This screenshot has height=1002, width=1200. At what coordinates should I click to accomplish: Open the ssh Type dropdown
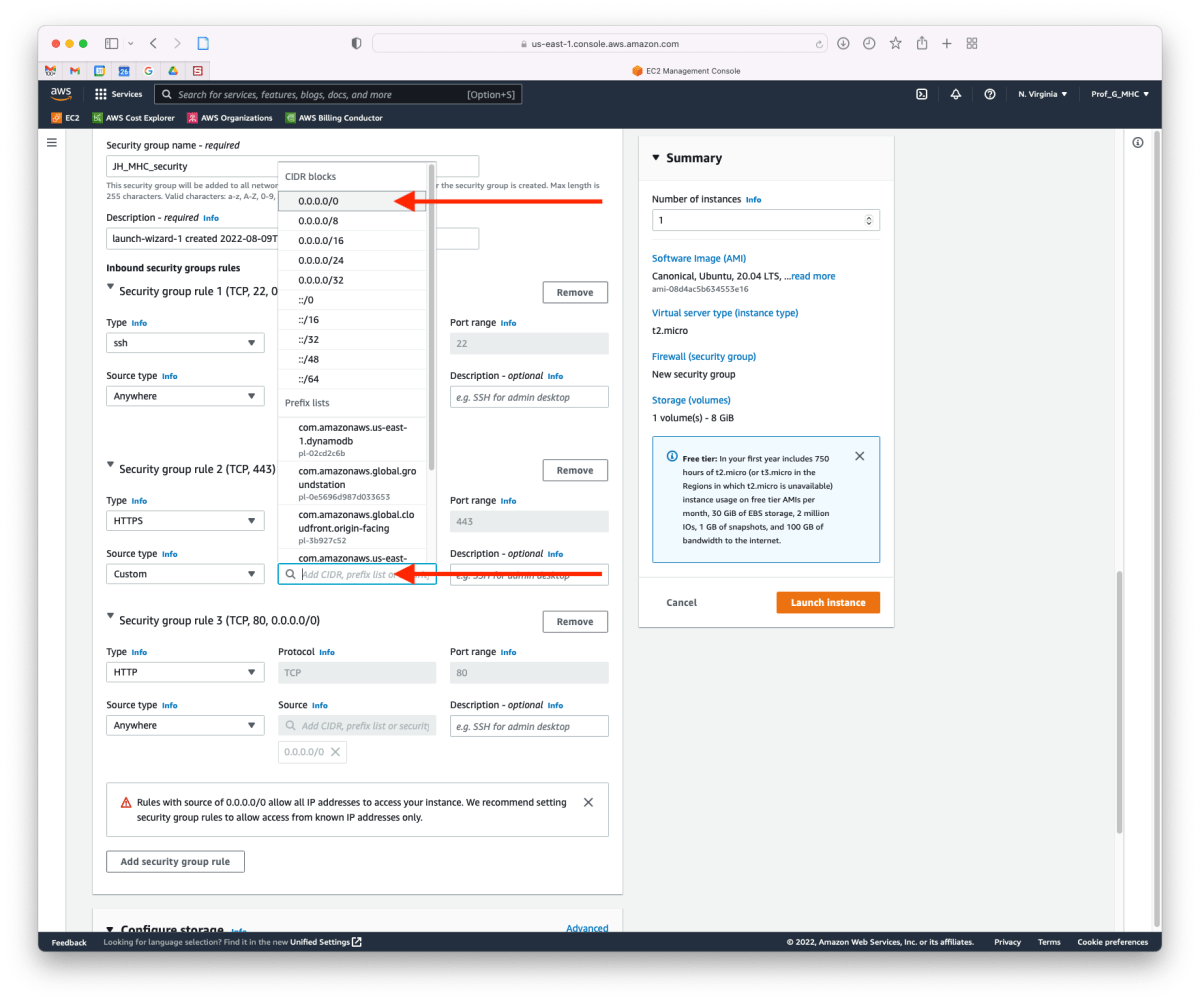185,343
